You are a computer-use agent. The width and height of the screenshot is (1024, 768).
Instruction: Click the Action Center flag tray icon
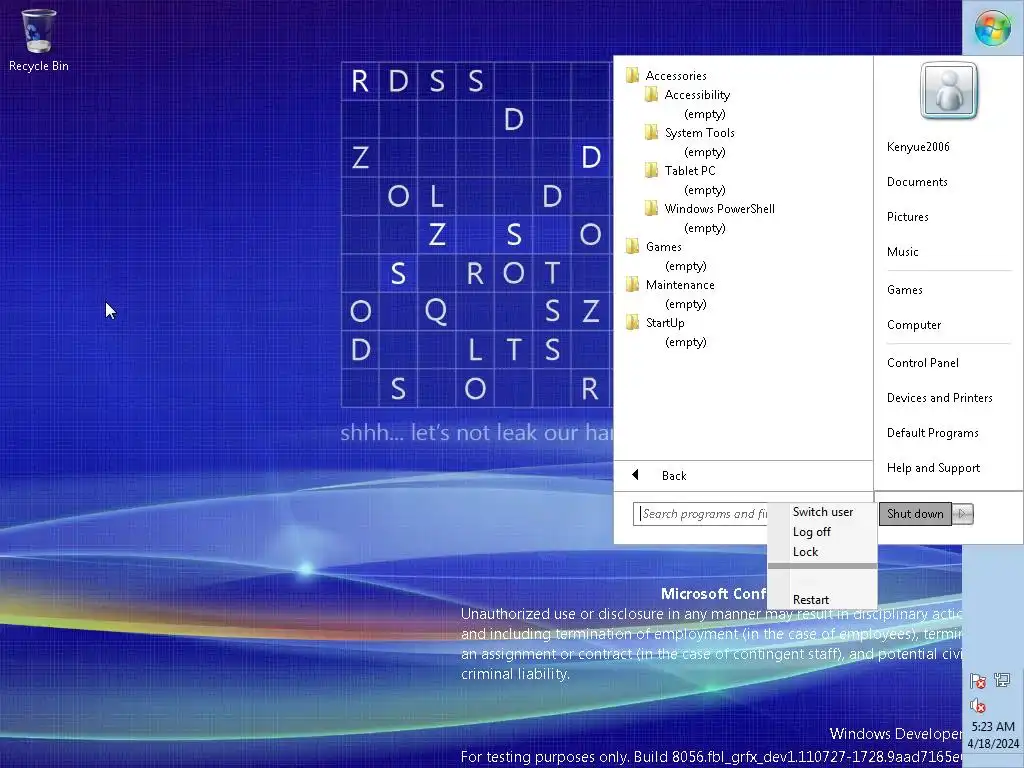pyautogui.click(x=978, y=681)
